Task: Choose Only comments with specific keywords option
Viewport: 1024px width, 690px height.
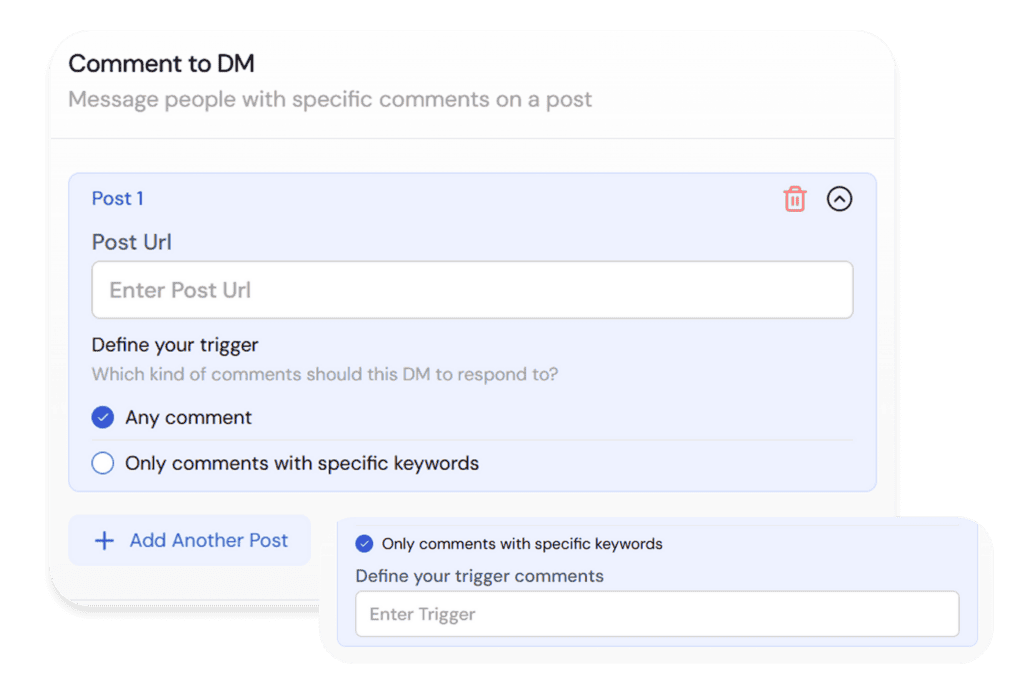Action: 103,463
